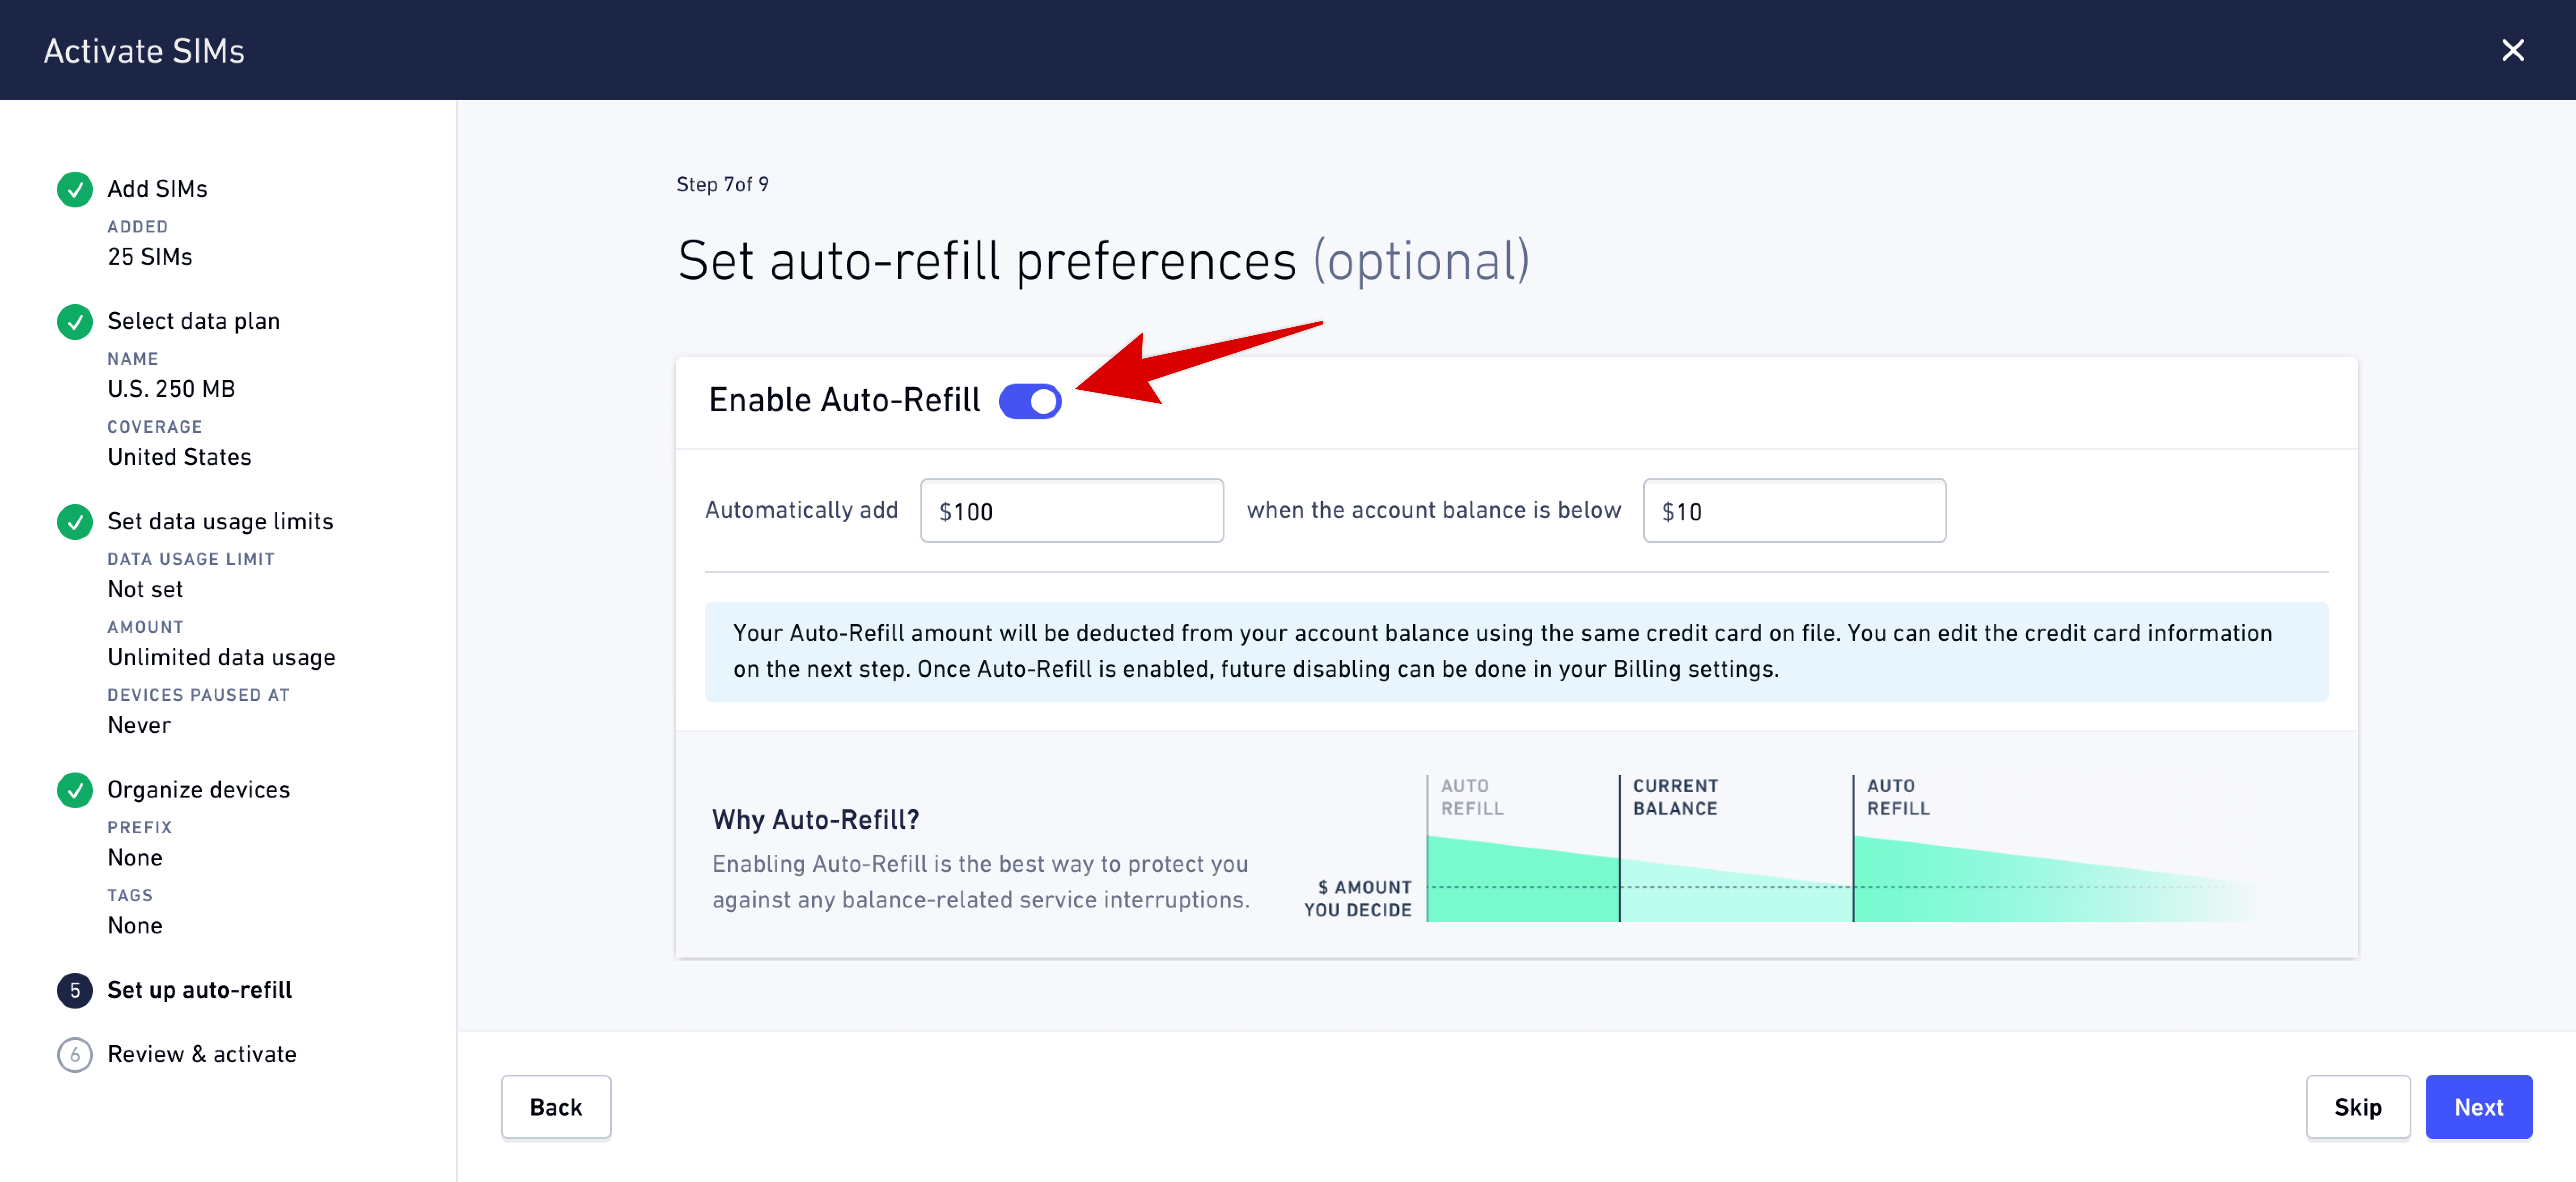Select the Review & activate step
2576x1182 pixels.
(202, 1054)
